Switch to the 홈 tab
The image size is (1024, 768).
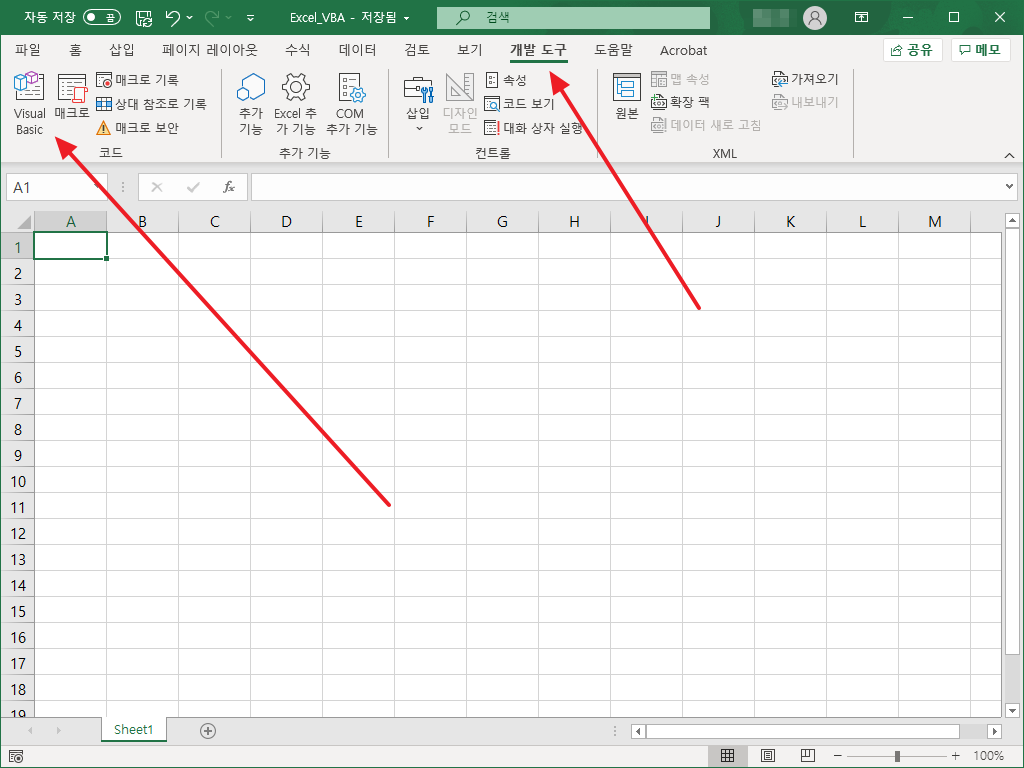[x=75, y=50]
